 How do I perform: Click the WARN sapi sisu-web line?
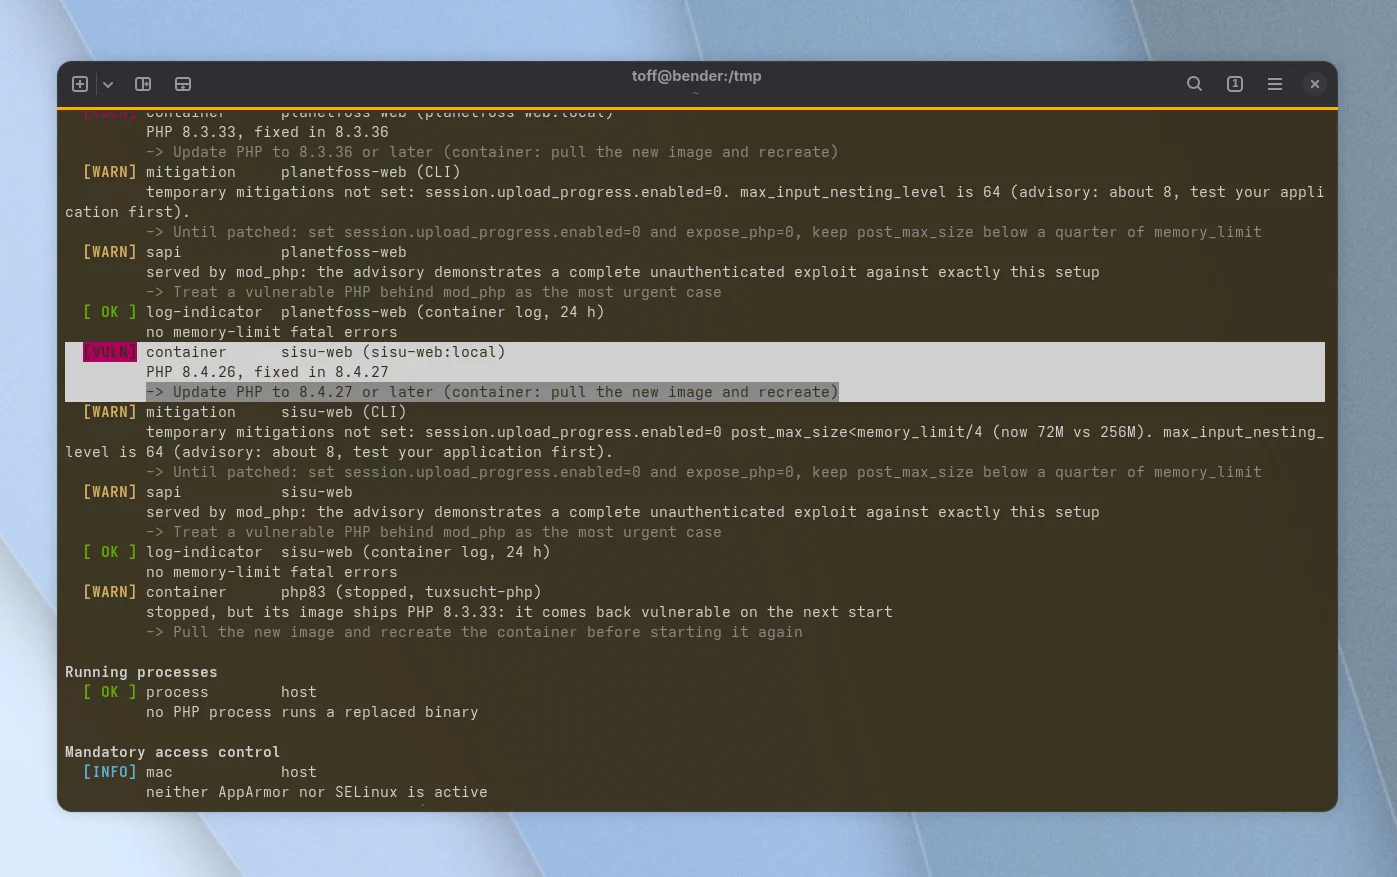(218, 492)
